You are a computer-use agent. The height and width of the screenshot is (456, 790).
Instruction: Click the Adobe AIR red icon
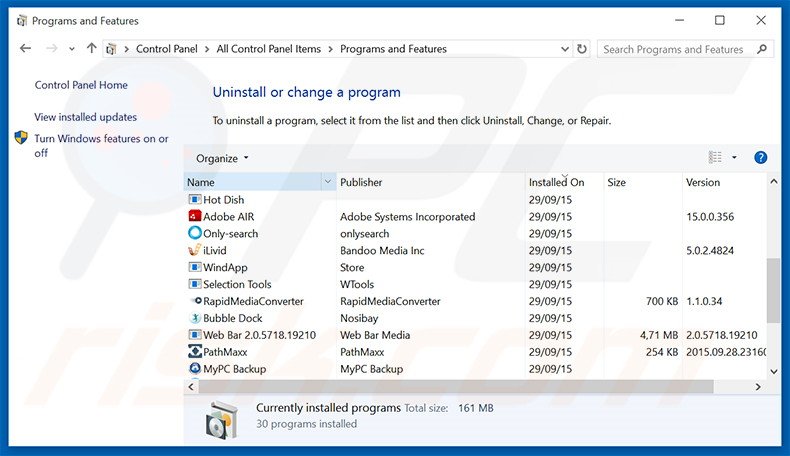click(194, 216)
